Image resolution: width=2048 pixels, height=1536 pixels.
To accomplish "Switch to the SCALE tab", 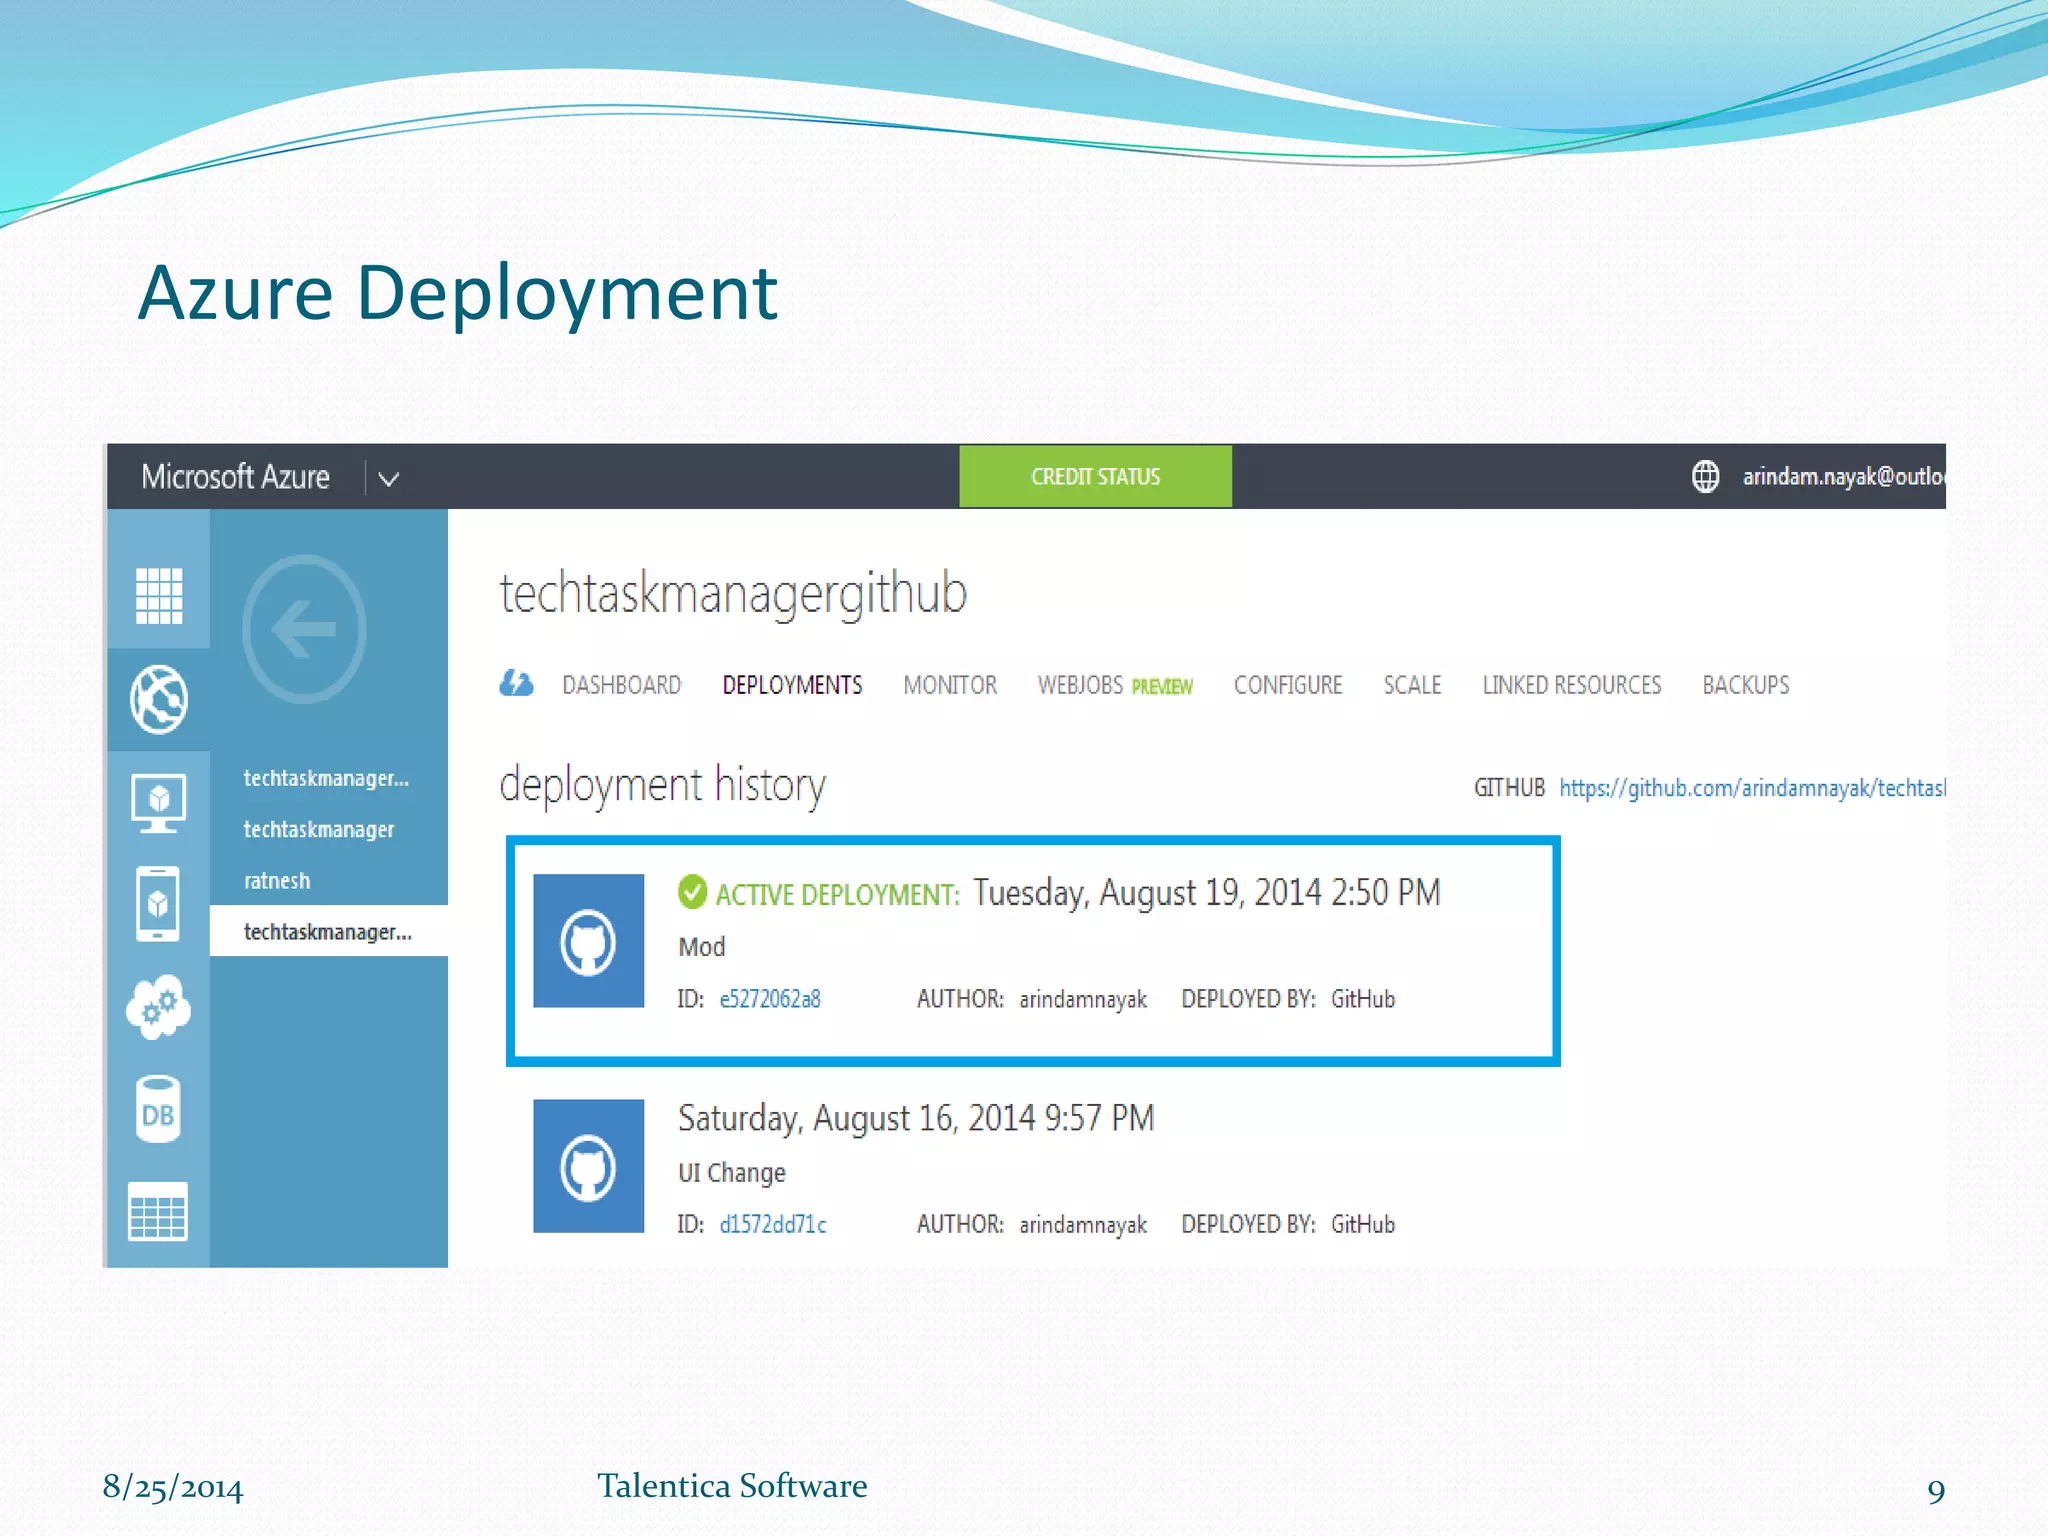I will point(1412,685).
